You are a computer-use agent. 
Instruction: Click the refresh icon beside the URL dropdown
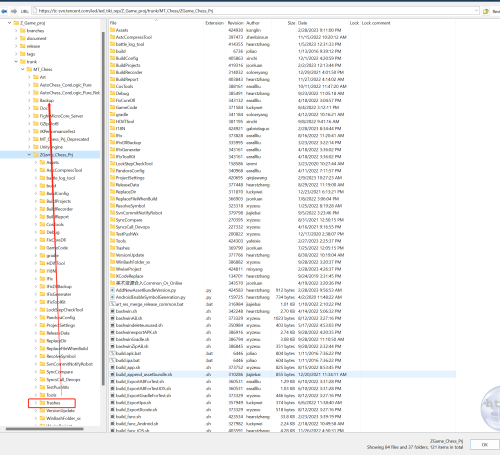click(486, 11)
